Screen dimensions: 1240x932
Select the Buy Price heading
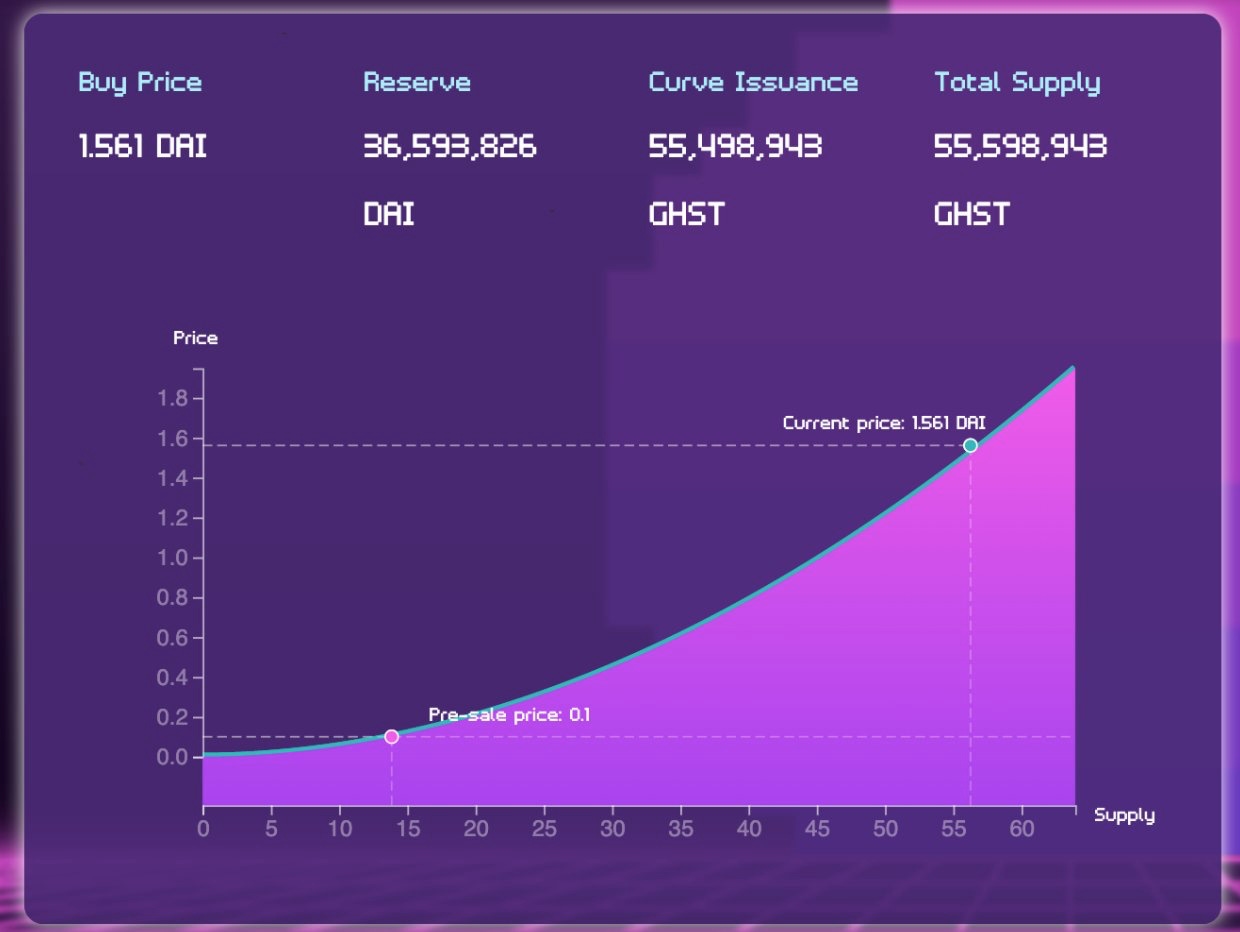(x=140, y=82)
